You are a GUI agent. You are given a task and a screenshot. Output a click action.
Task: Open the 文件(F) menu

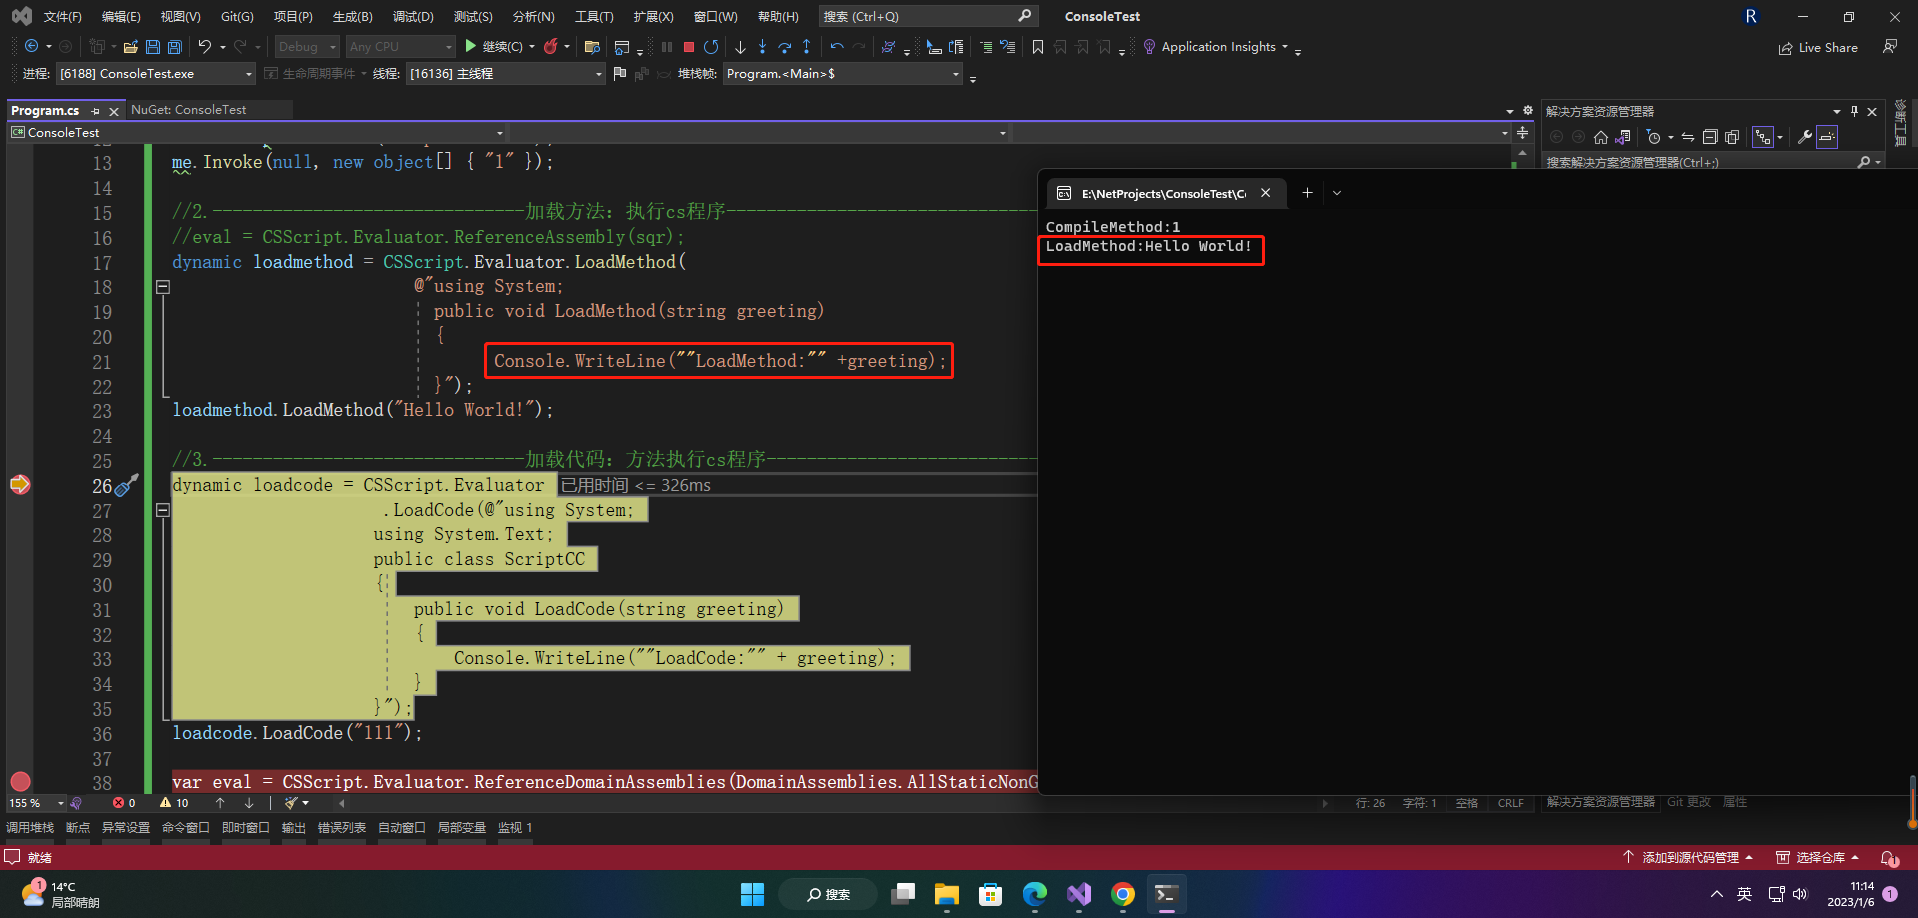coord(62,17)
